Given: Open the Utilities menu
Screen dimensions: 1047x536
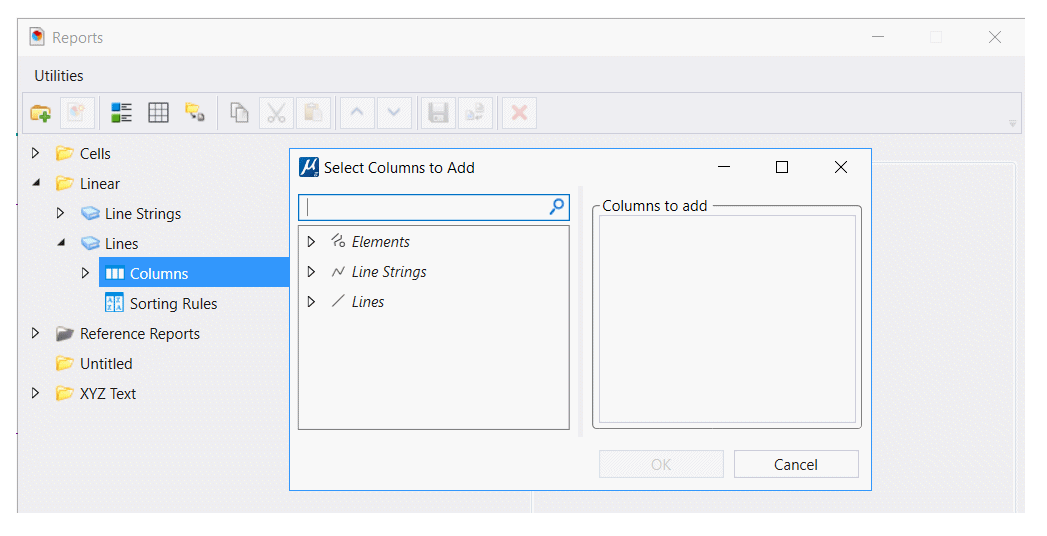Looking at the screenshot, I should [x=59, y=75].
